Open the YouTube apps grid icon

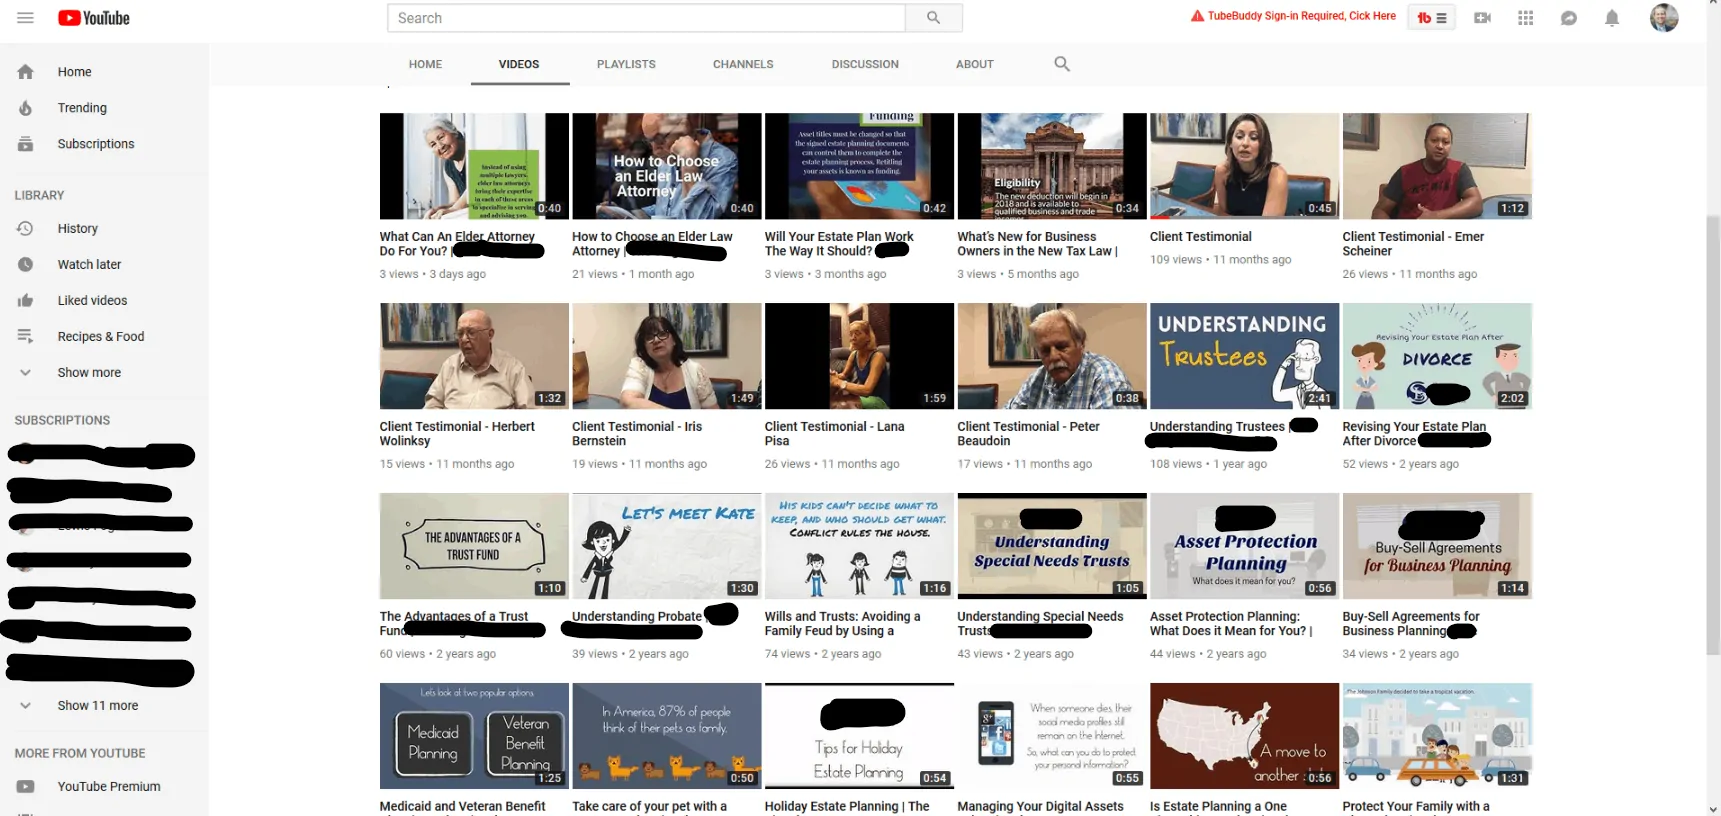tap(1525, 18)
